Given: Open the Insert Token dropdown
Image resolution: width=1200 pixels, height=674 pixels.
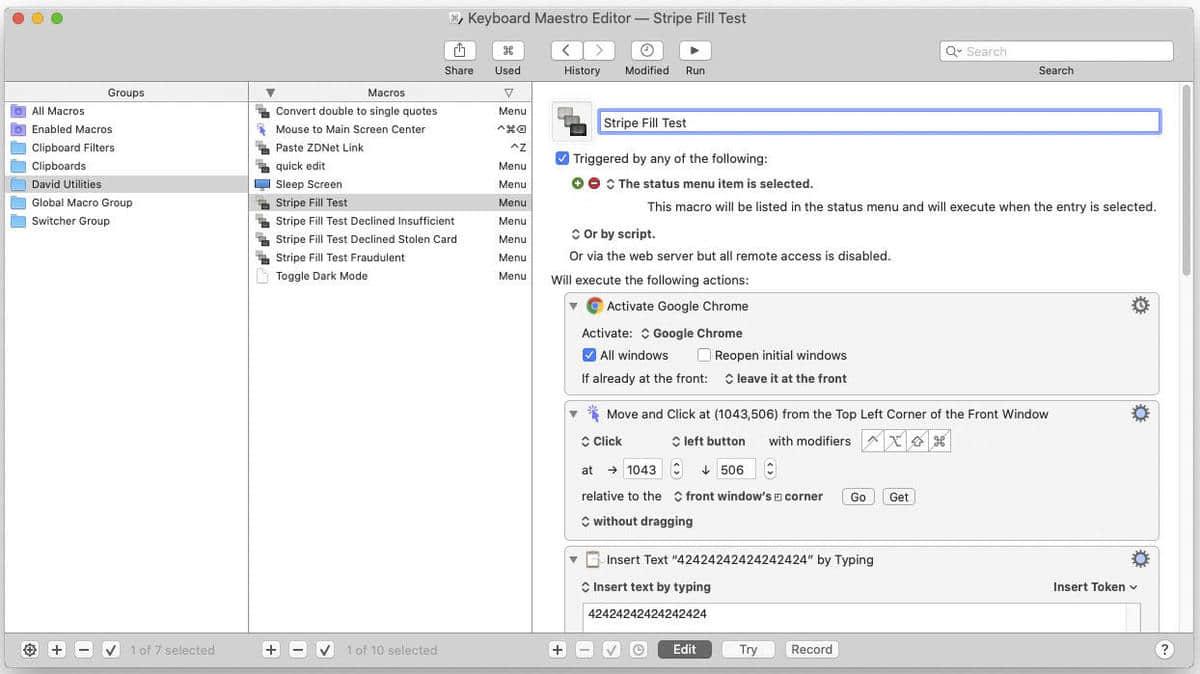Looking at the screenshot, I should [x=1095, y=587].
